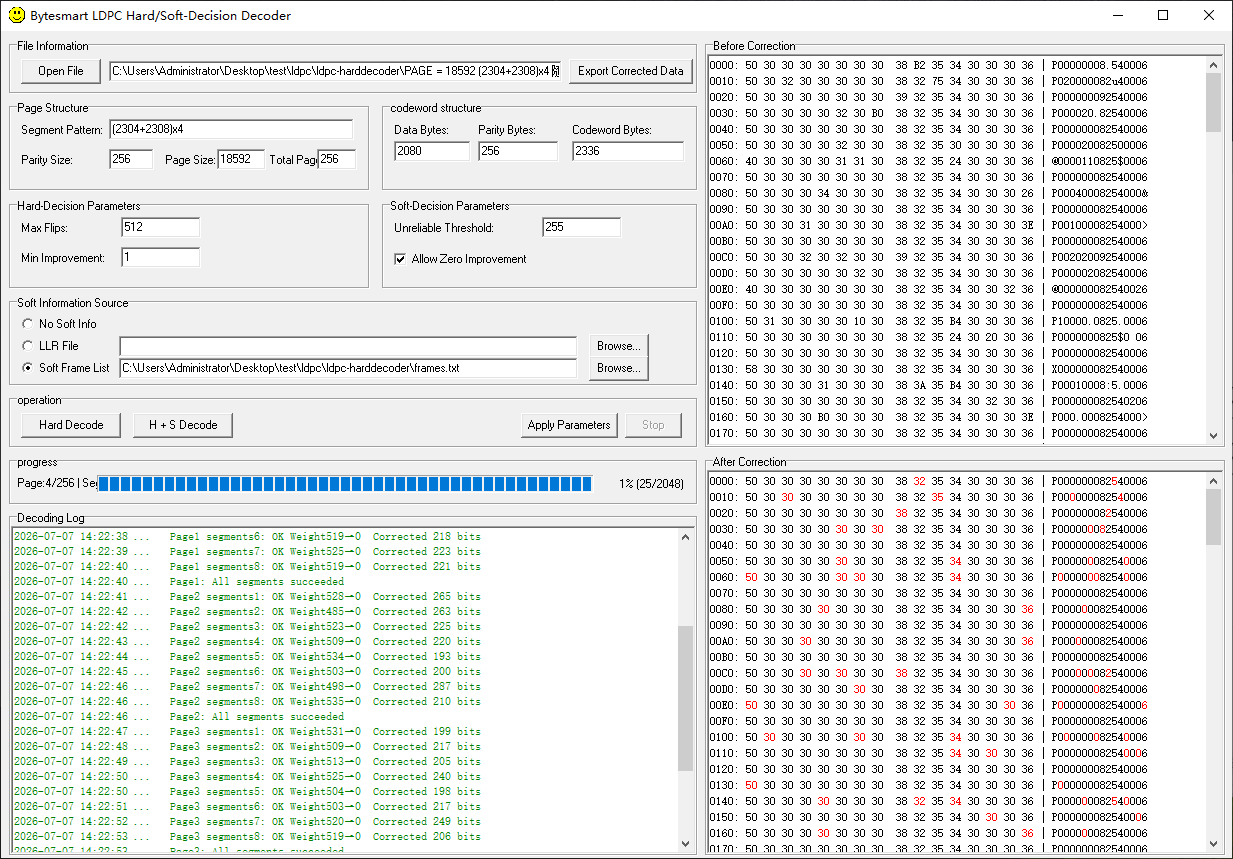Viewport: 1233px width, 859px height.
Task: Click the smiley app icon in title bar
Action: pos(16,15)
